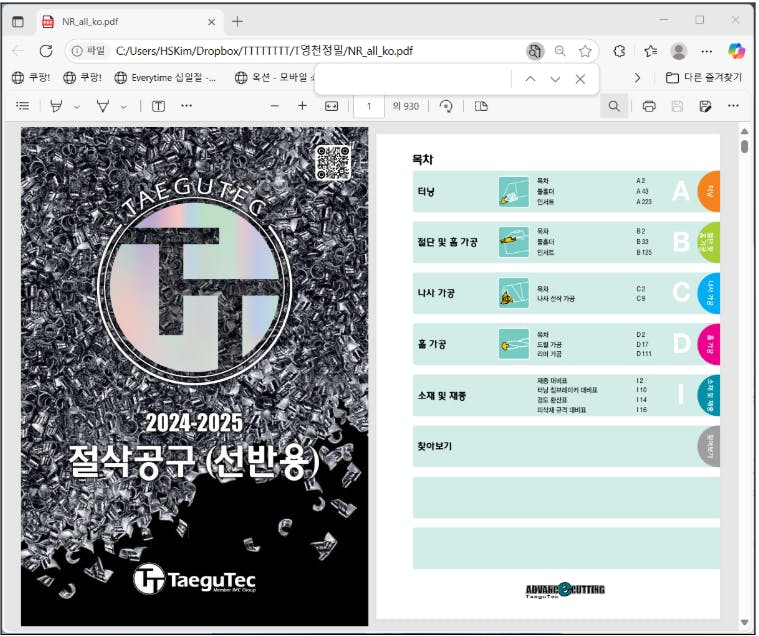Click the QR code on cover
759x636 pixels.
[x=333, y=162]
